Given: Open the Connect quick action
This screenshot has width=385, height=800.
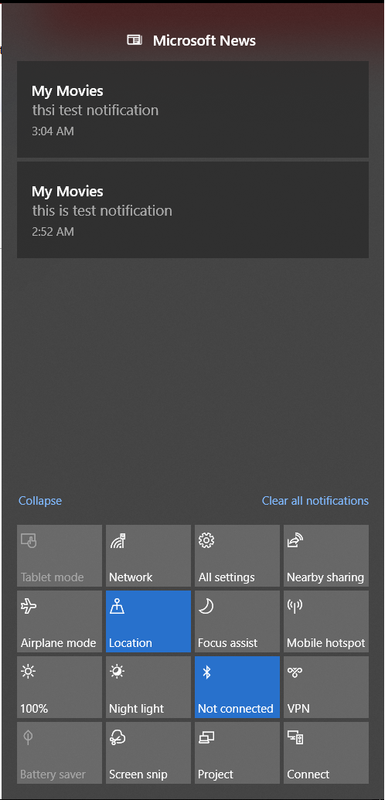Looking at the screenshot, I should [x=326, y=753].
